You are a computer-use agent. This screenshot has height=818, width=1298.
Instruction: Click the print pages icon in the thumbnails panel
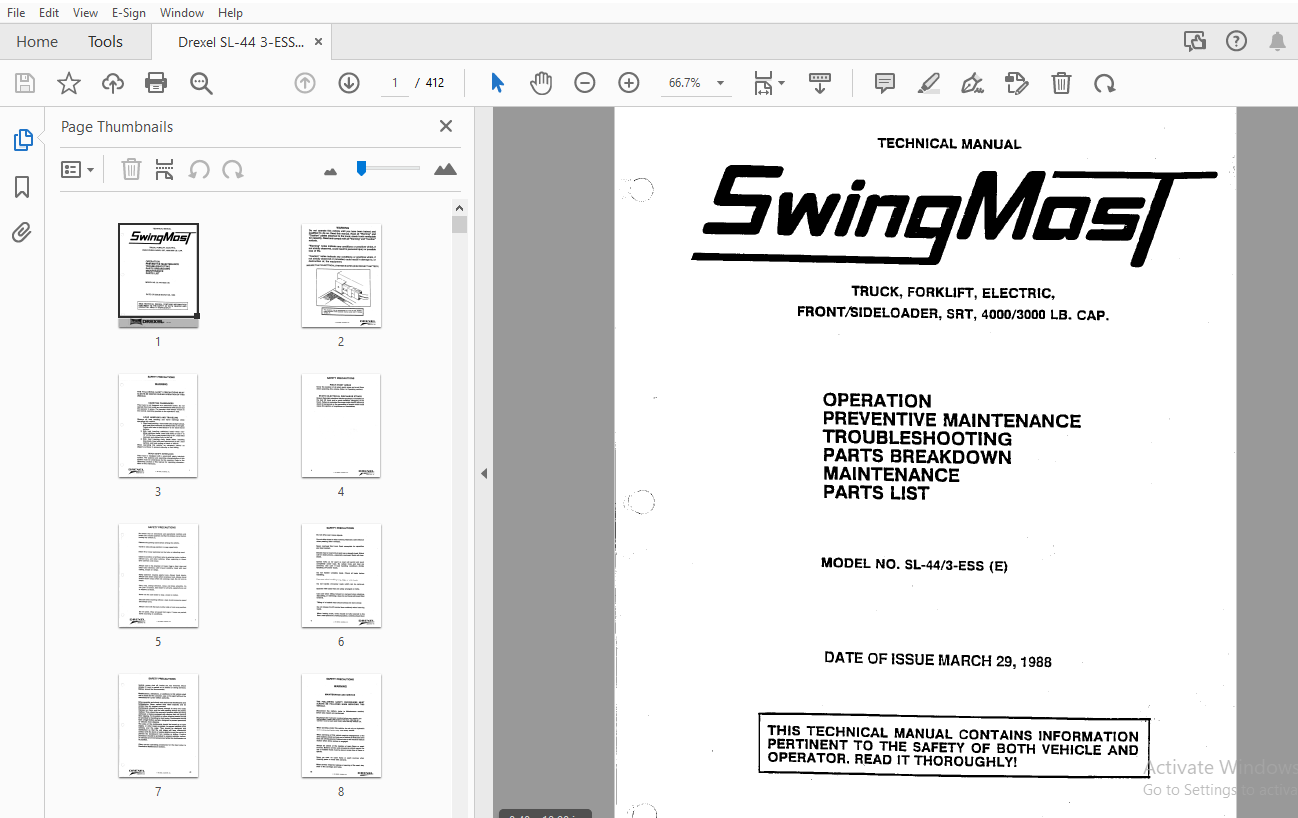(x=164, y=170)
